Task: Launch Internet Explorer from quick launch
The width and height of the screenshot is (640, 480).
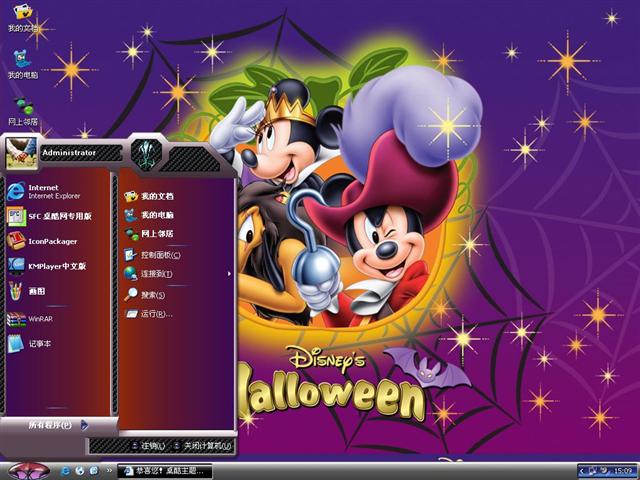Action: click(65, 471)
